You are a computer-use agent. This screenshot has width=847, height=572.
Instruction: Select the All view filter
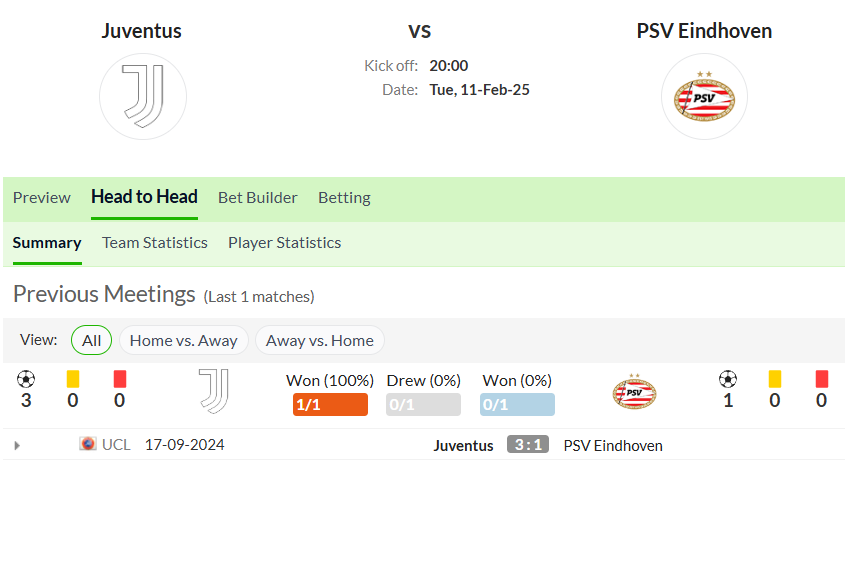coord(91,340)
